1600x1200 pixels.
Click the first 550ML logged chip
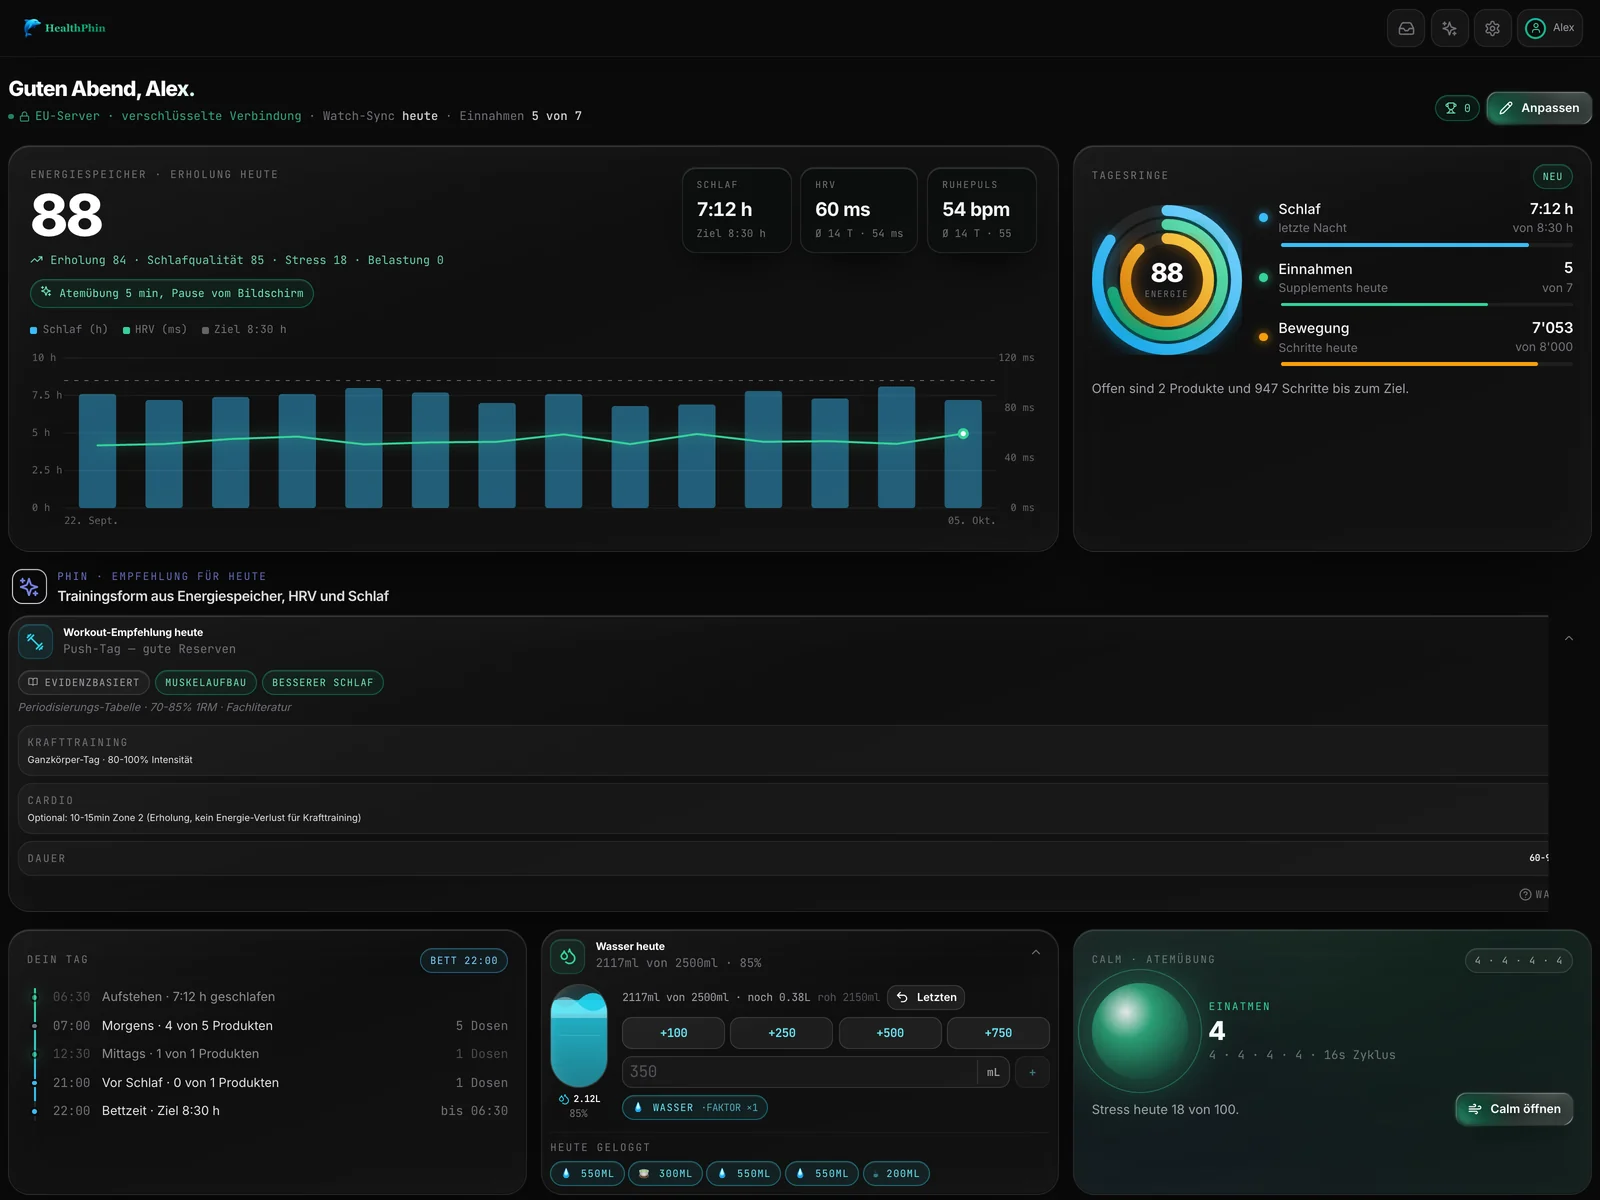tap(587, 1174)
